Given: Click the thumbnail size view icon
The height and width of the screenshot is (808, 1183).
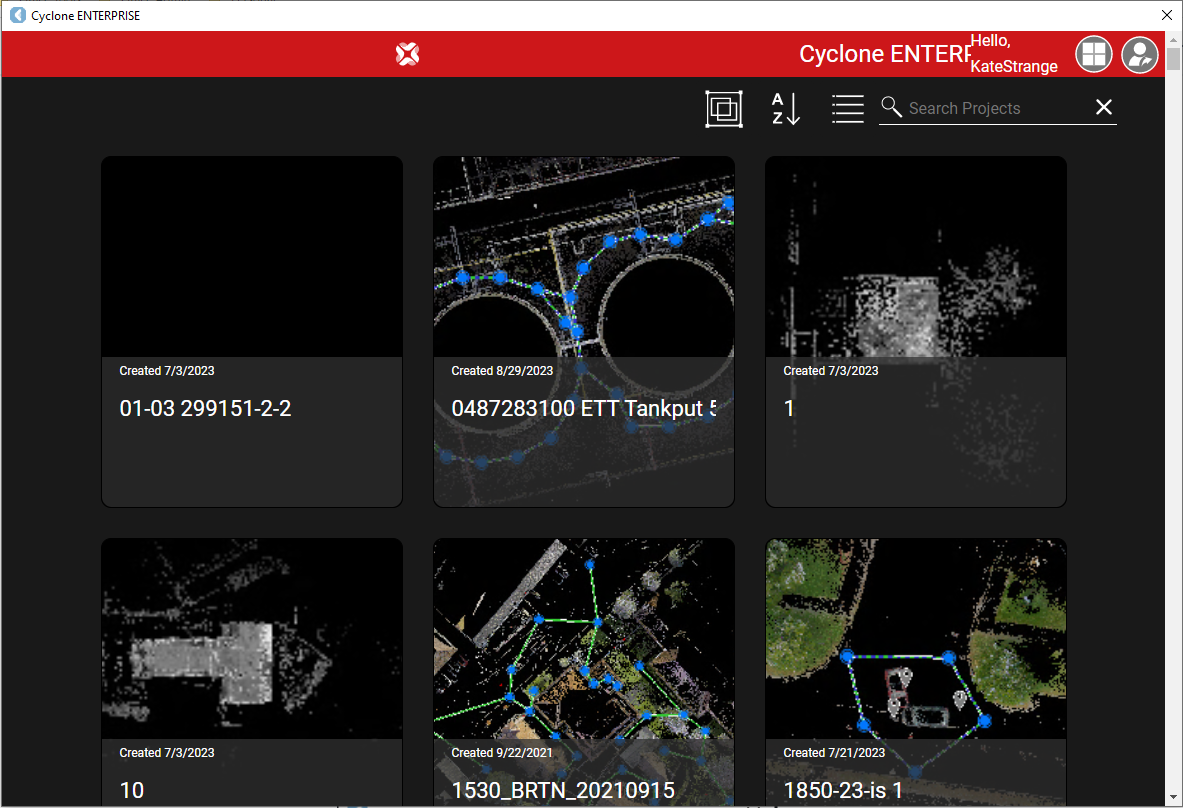Looking at the screenshot, I should click(724, 108).
